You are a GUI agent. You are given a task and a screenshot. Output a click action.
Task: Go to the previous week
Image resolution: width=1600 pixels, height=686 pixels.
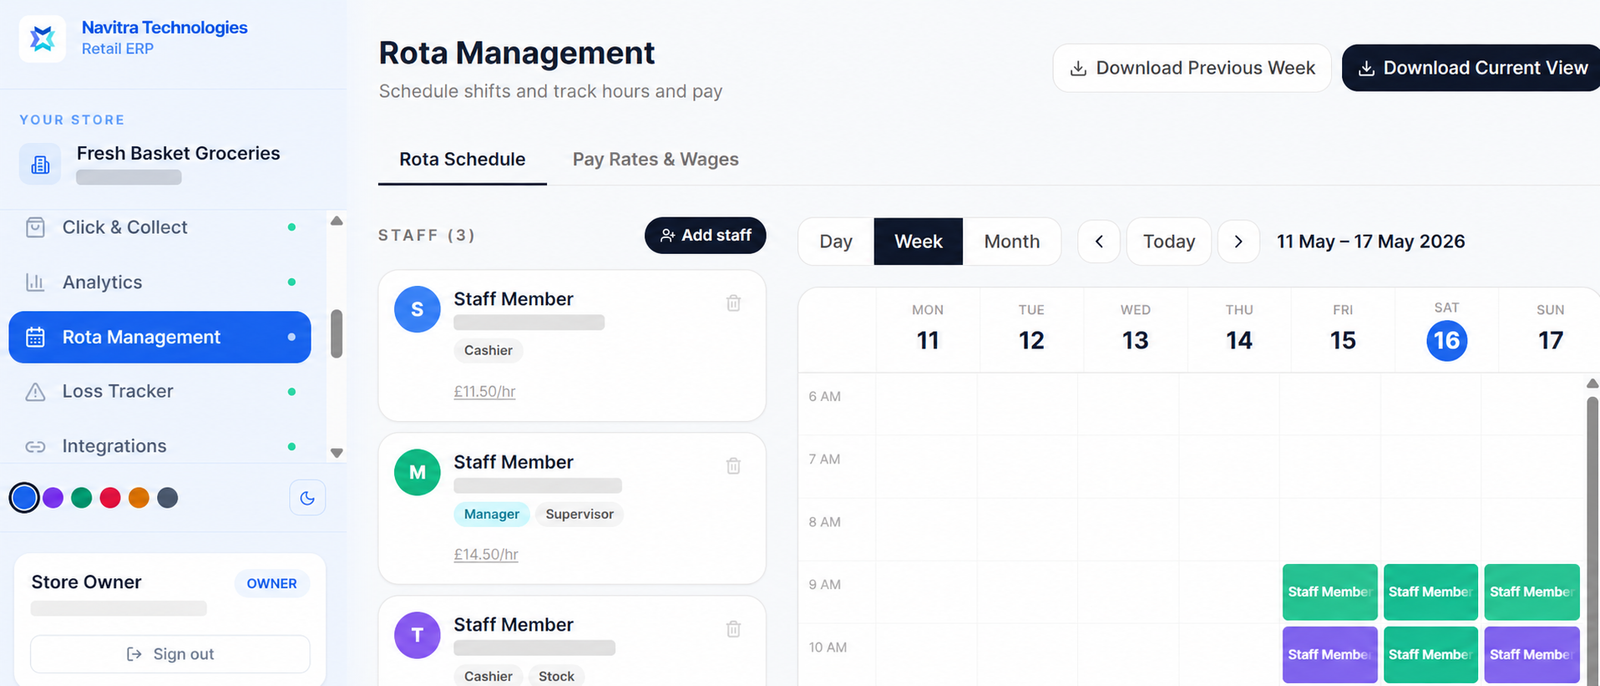1099,241
